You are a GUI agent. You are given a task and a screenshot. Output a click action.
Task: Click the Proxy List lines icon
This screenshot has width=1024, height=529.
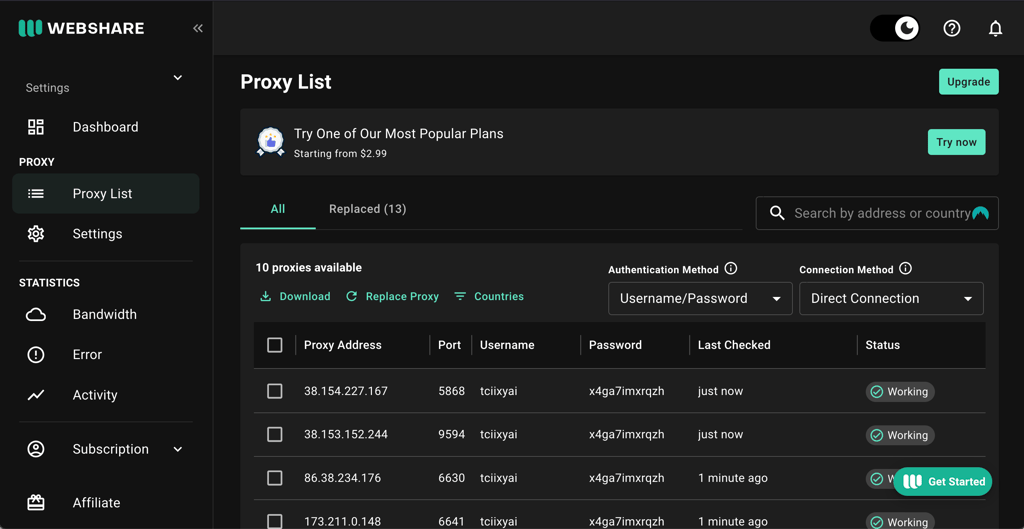tap(36, 193)
